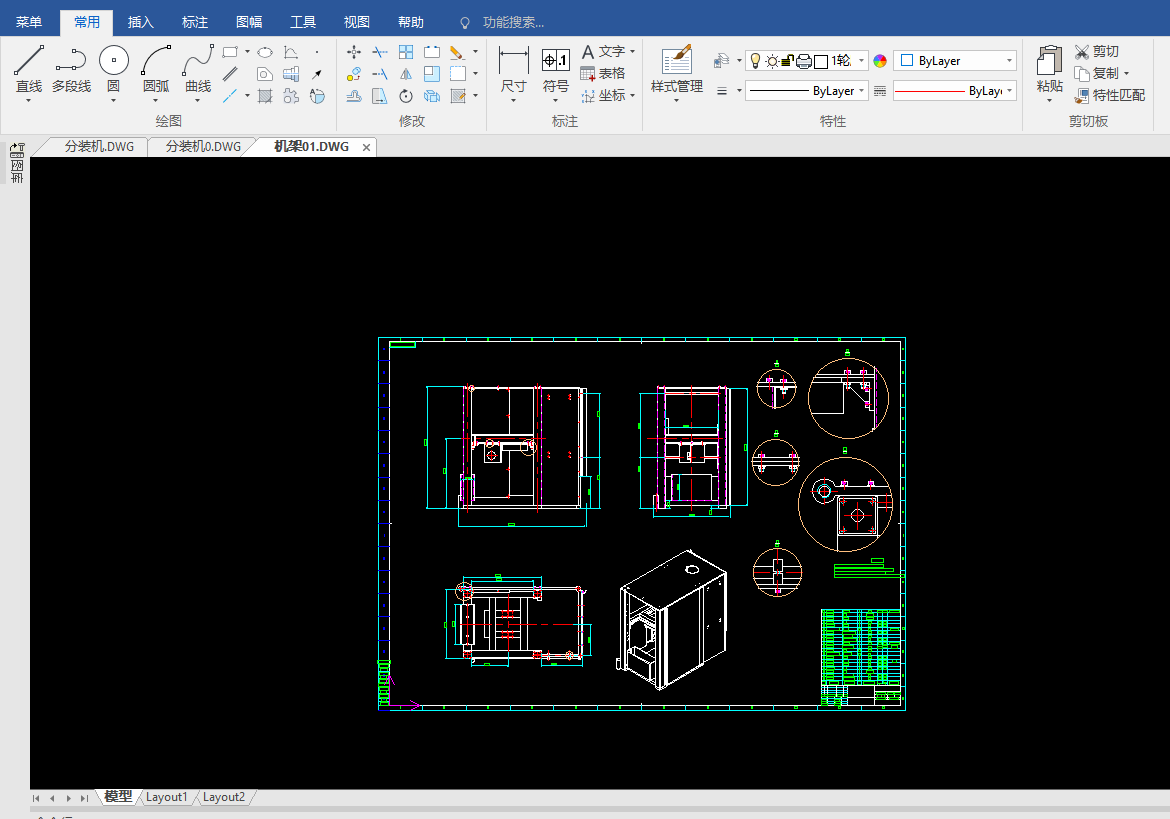Open the color wheel picker icon
The image size is (1170, 819).
click(880, 61)
